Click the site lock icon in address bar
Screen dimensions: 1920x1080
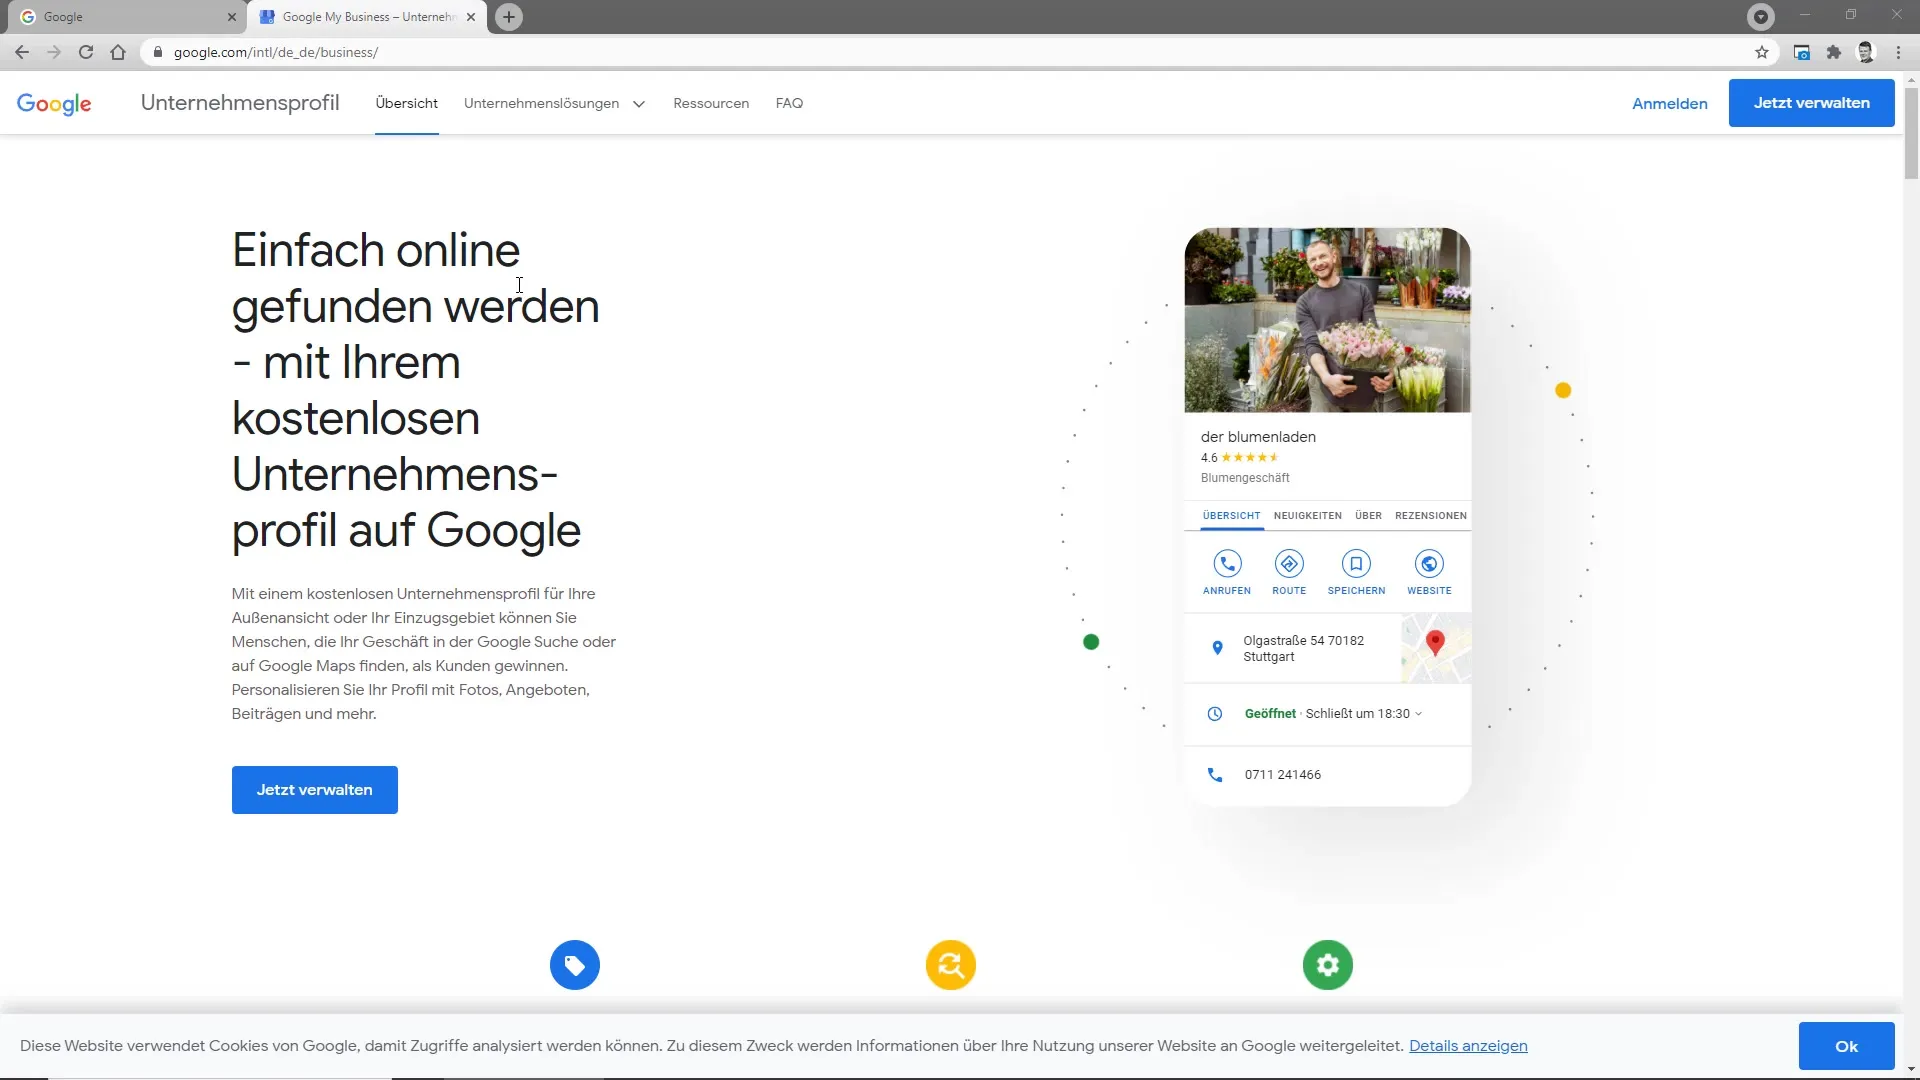pyautogui.click(x=158, y=52)
